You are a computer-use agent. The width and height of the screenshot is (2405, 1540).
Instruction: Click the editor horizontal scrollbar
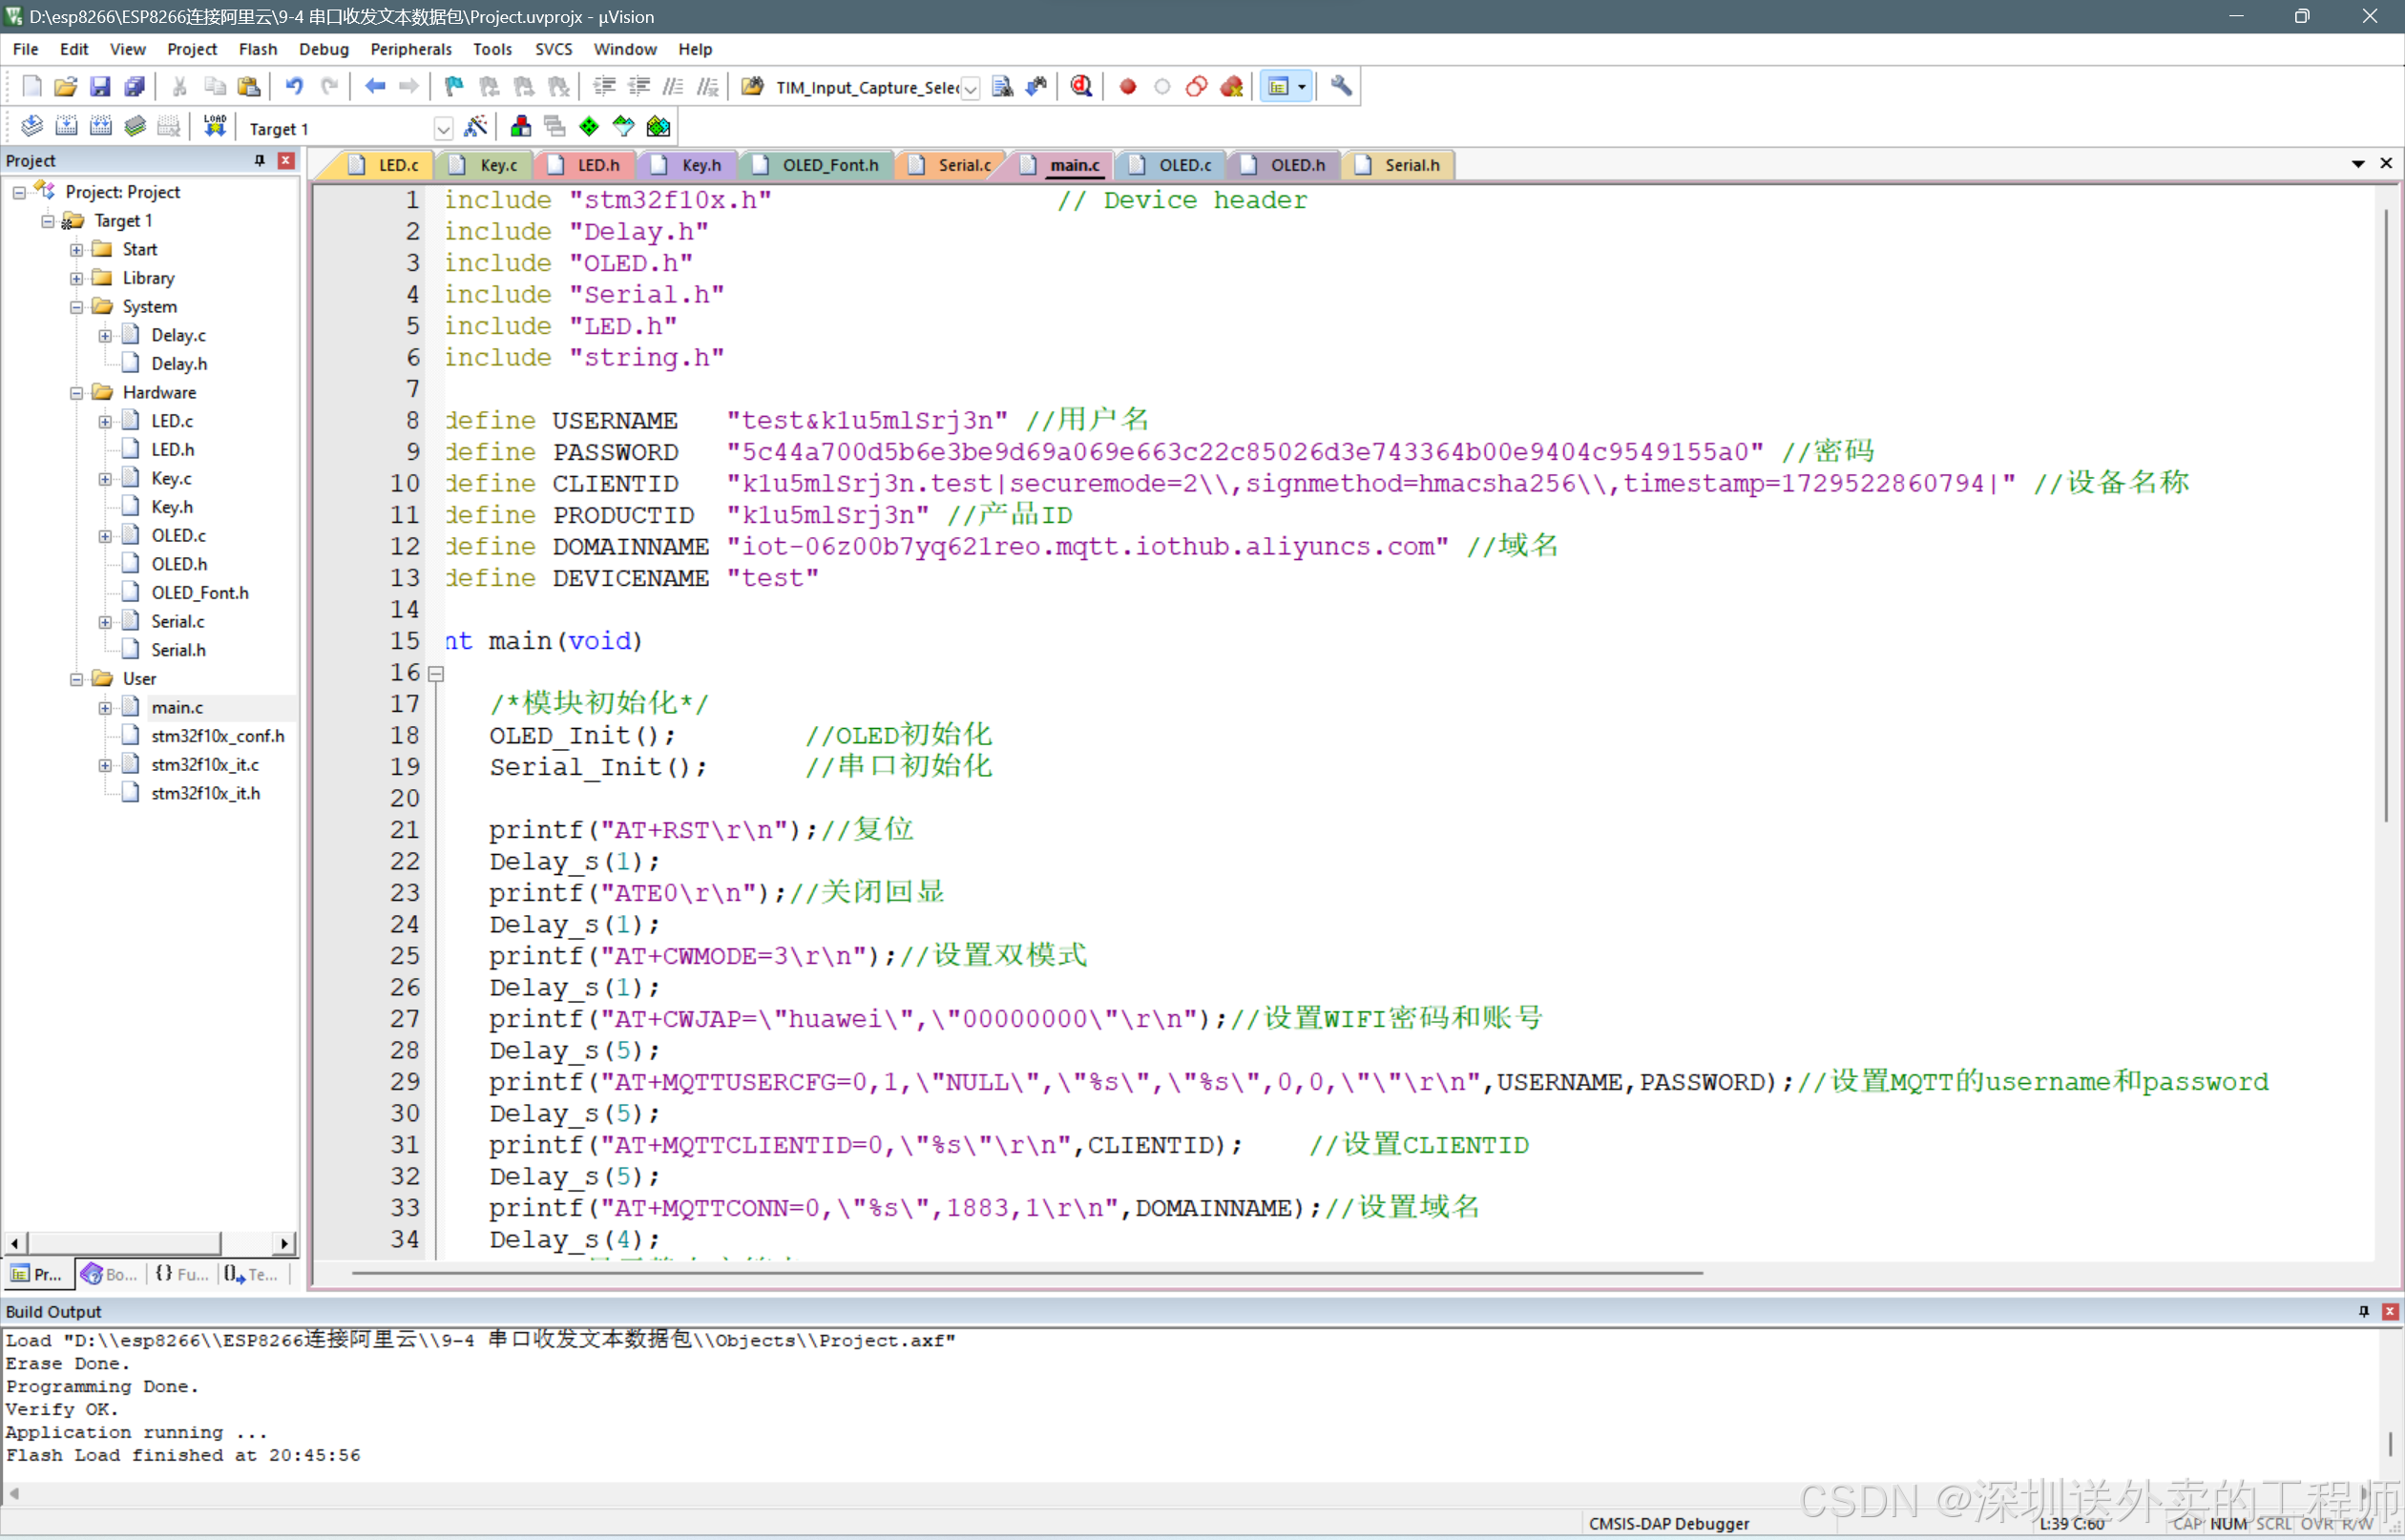(1027, 1273)
